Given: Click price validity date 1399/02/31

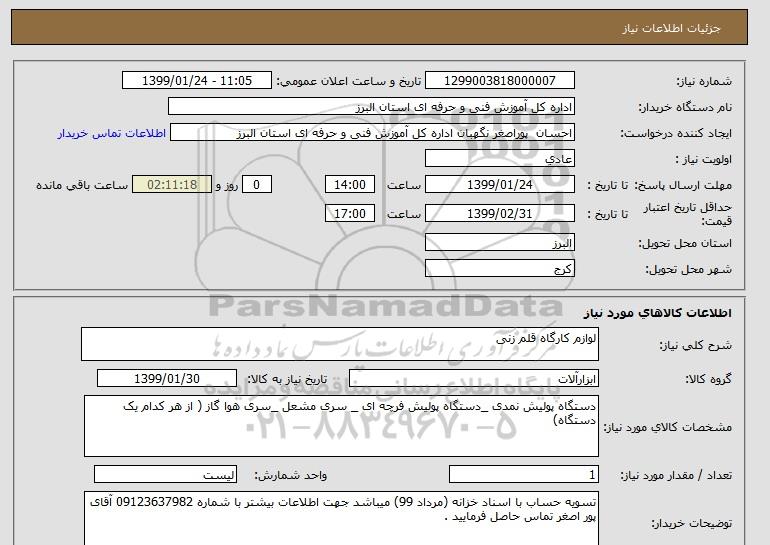Looking at the screenshot, I should click(500, 213).
